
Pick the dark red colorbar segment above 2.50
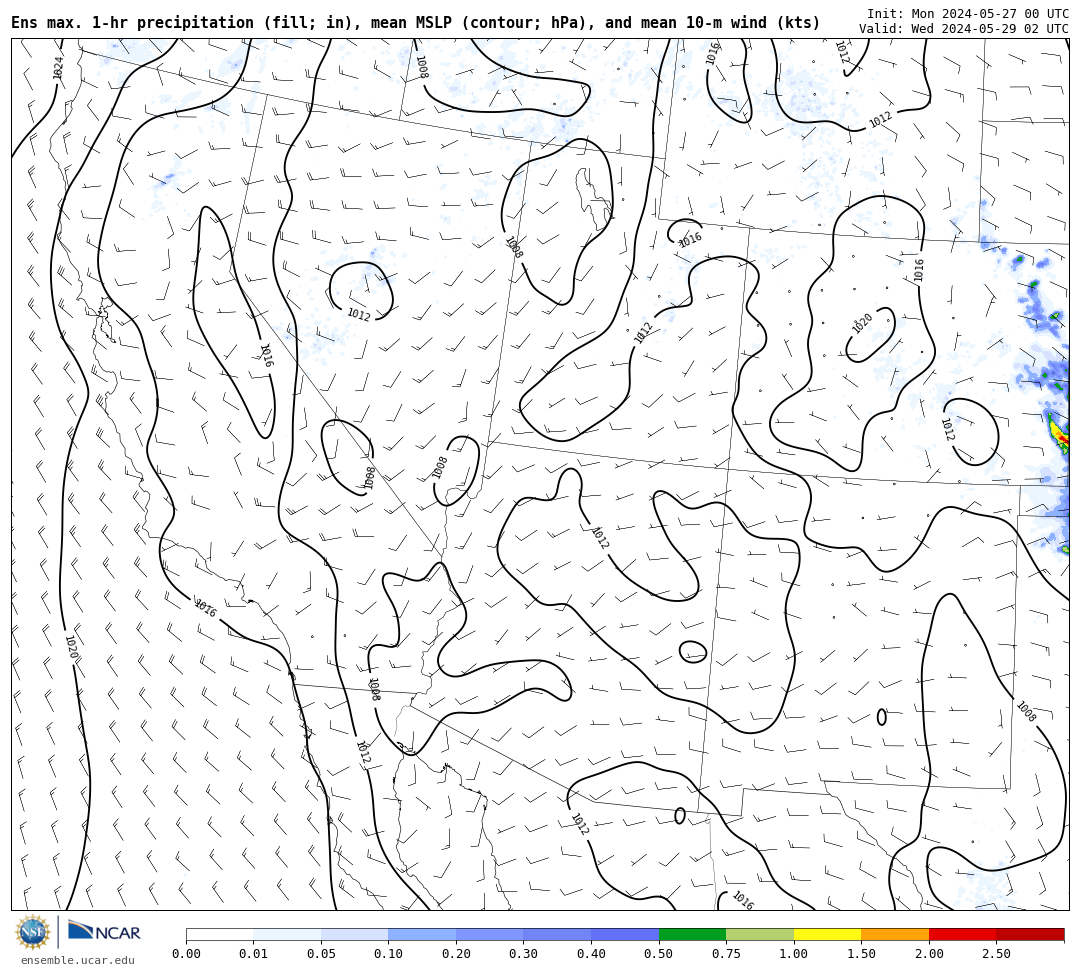pyautogui.click(x=1030, y=934)
